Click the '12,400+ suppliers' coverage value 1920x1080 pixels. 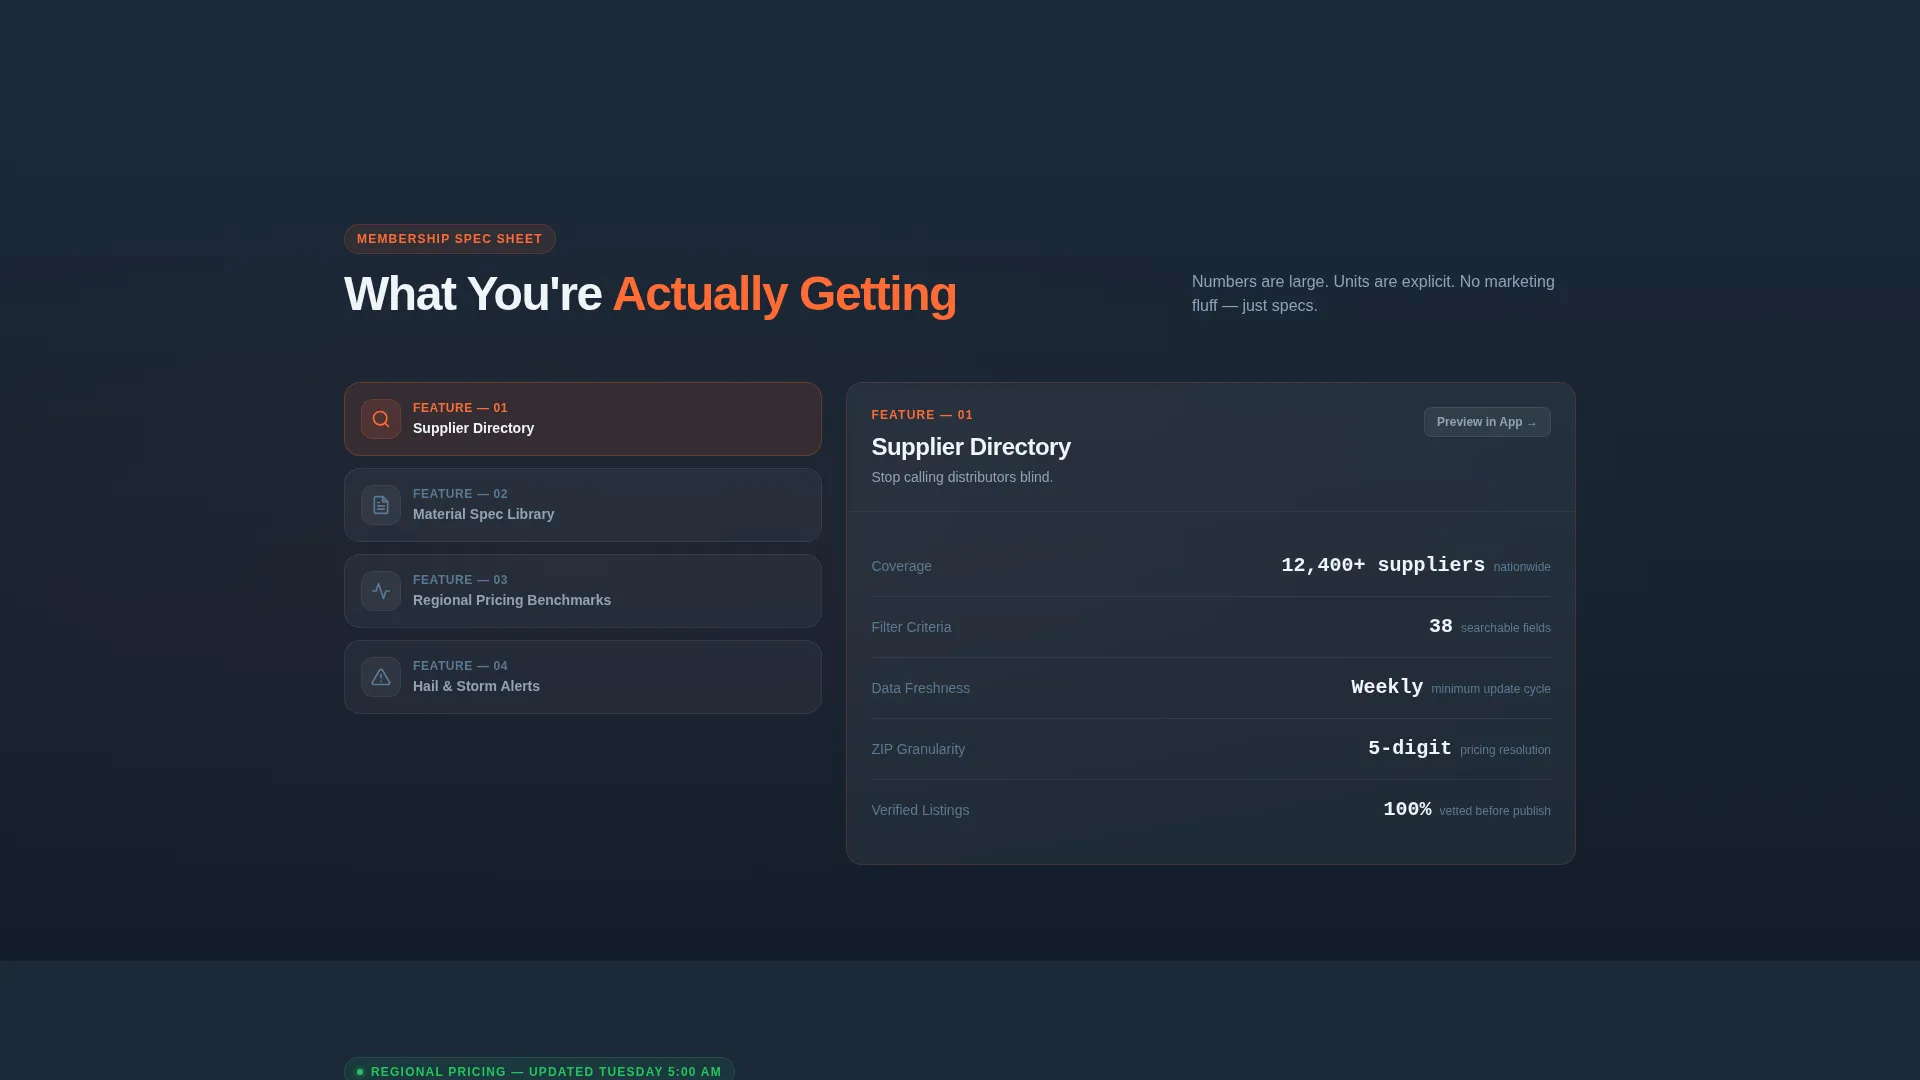[1383, 565]
